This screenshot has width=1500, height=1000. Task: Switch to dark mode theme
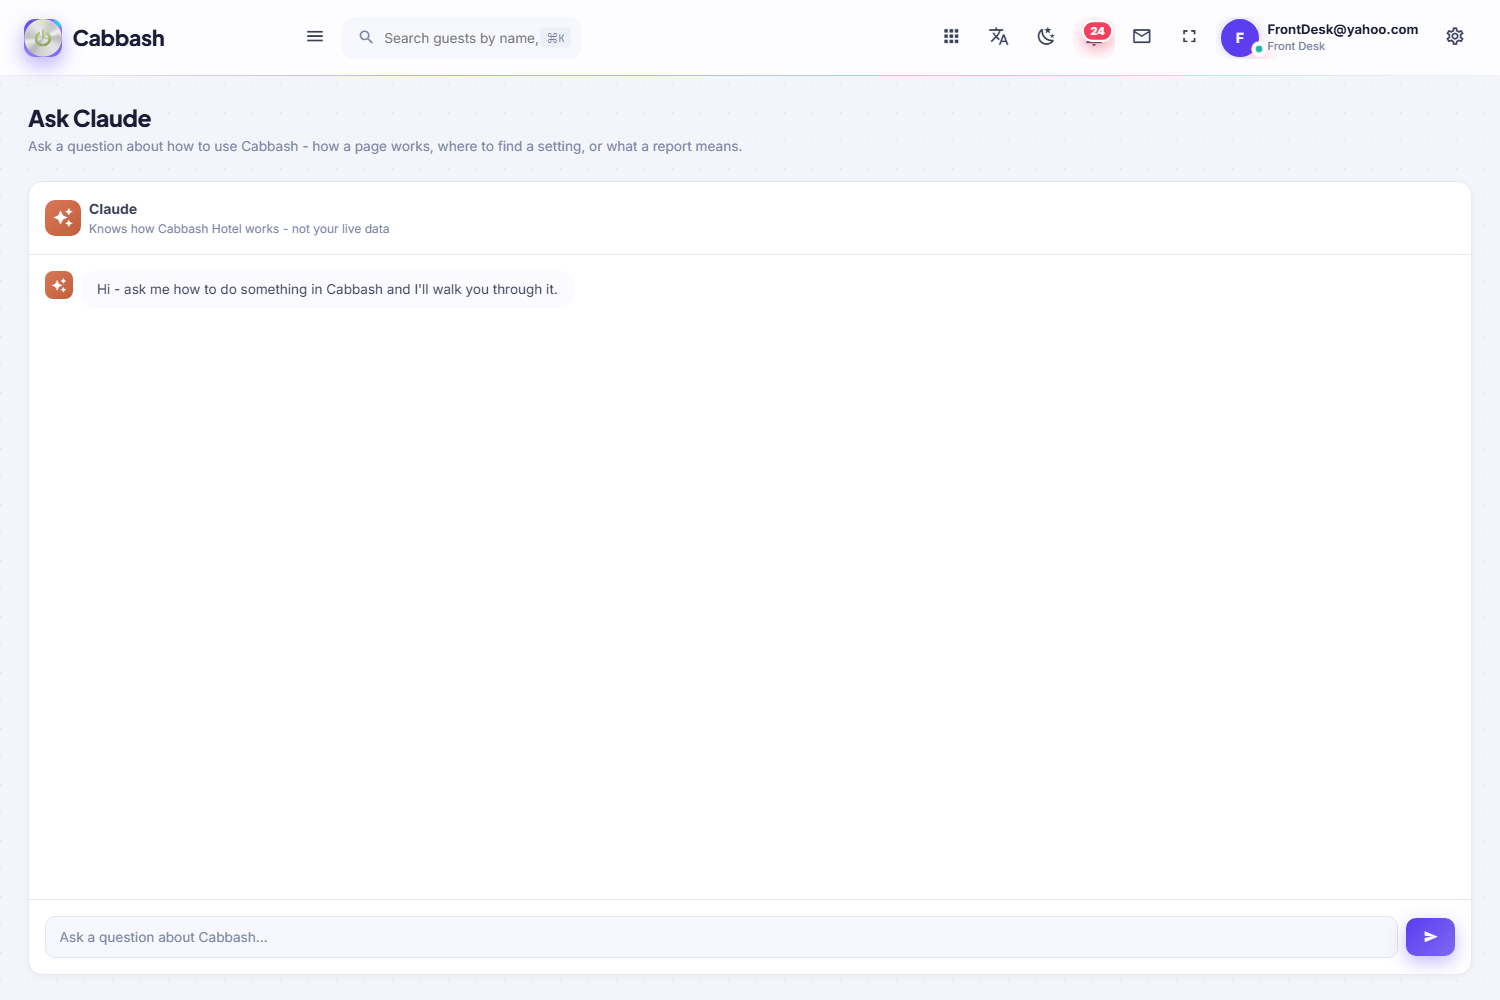click(x=1046, y=37)
